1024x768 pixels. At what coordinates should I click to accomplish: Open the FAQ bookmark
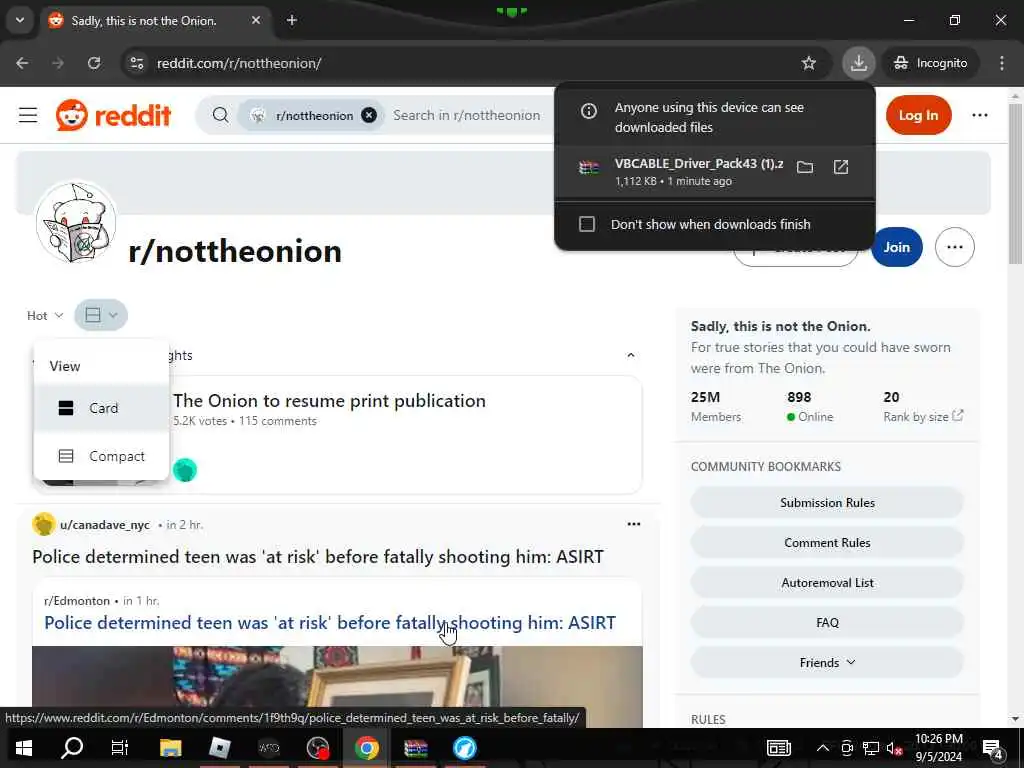tap(827, 623)
